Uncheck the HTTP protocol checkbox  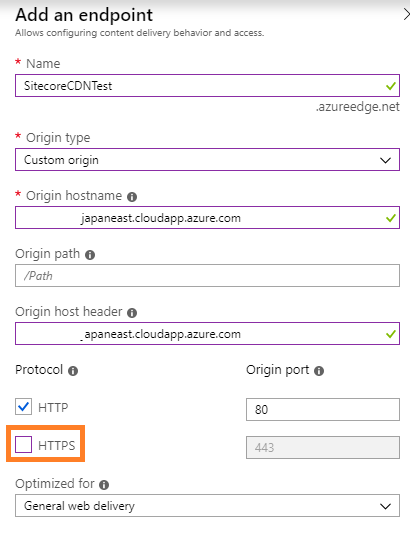tap(24, 406)
